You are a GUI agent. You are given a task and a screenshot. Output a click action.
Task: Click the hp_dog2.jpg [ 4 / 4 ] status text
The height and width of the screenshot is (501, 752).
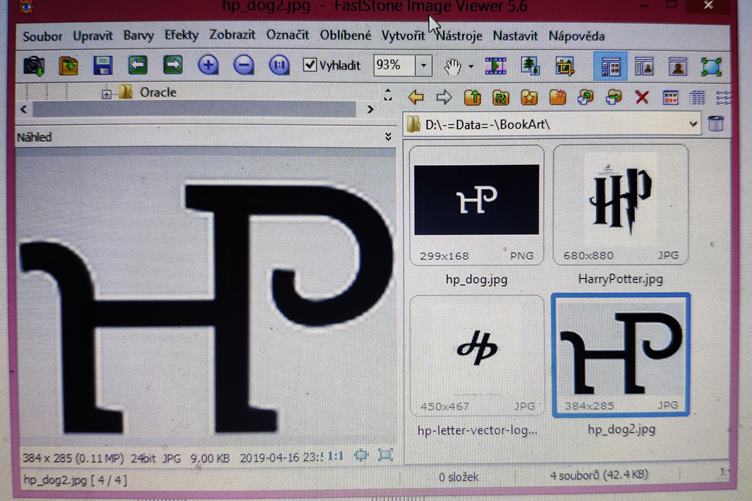tap(75, 479)
